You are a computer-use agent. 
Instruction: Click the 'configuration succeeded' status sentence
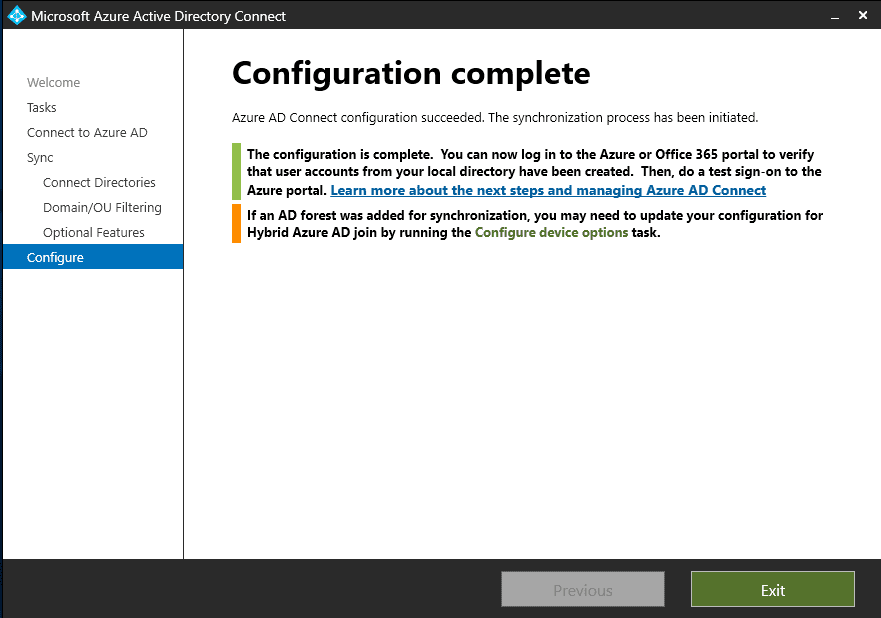(495, 117)
